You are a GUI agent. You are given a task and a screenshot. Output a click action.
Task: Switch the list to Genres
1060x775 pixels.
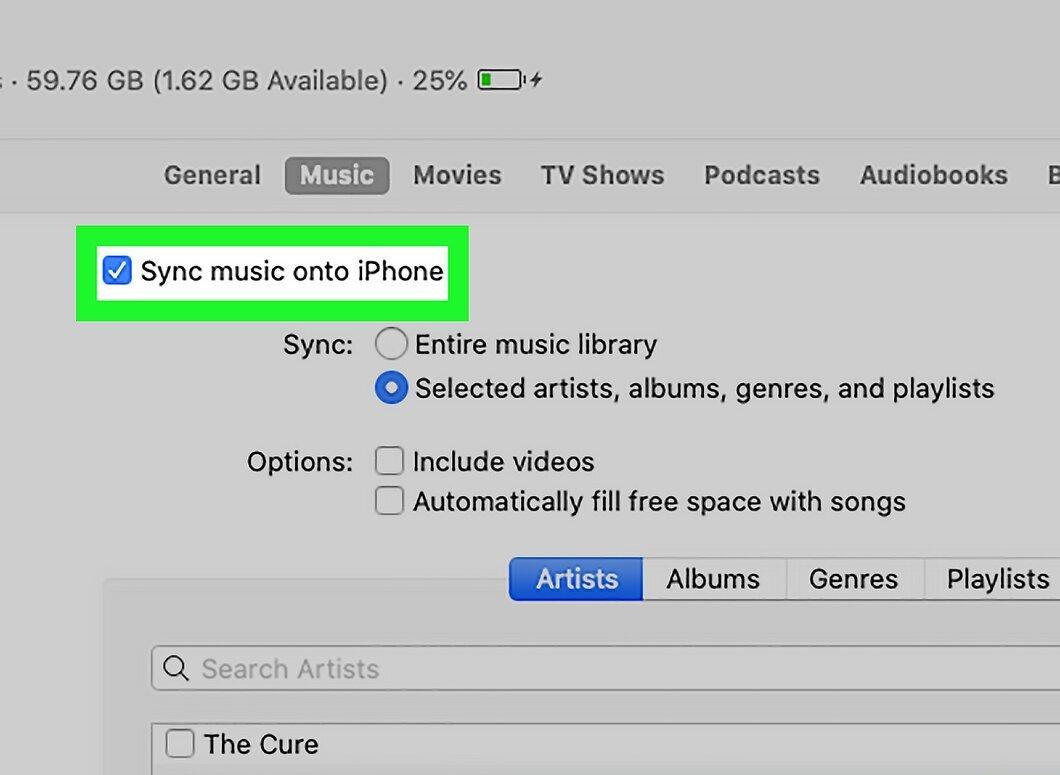click(854, 579)
